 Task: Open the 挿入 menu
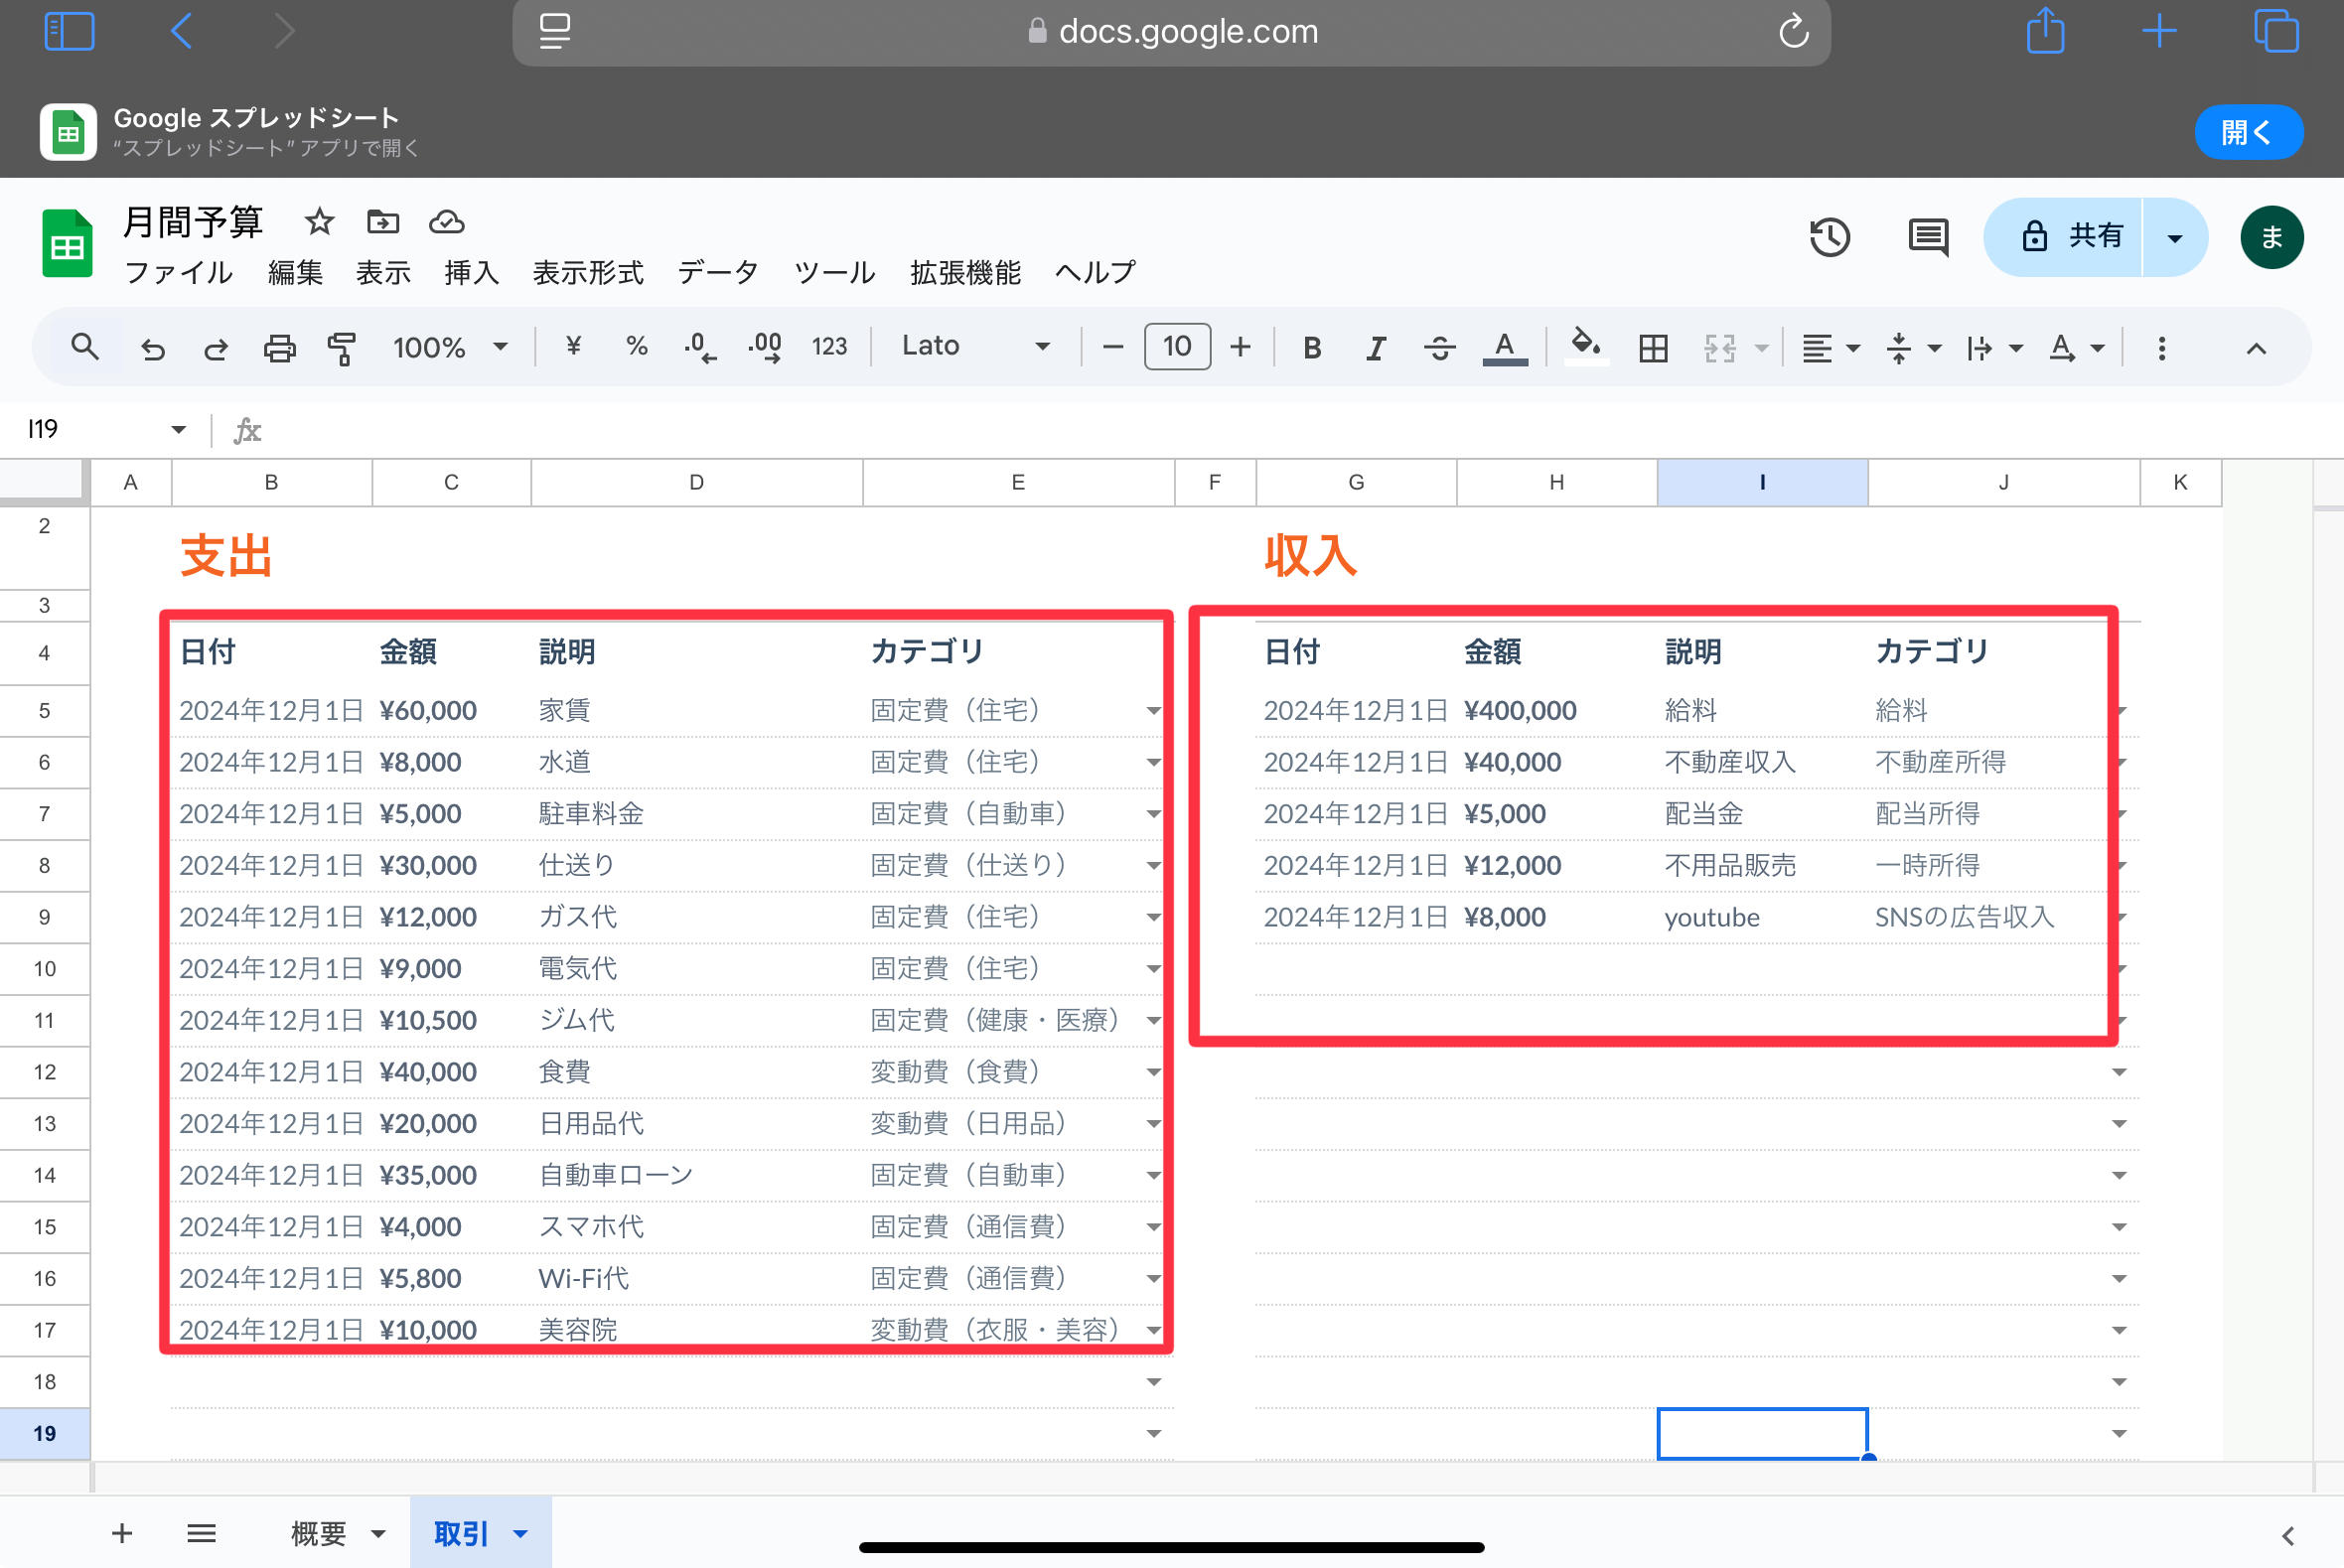tap(471, 272)
